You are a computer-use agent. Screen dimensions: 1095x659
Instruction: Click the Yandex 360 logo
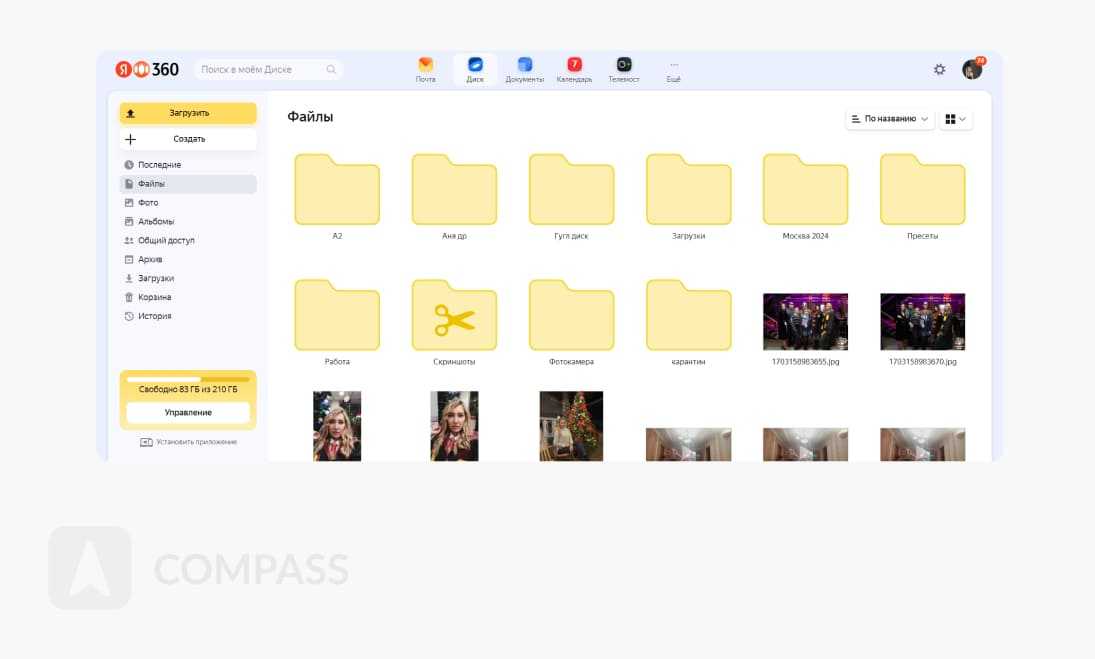coord(147,69)
